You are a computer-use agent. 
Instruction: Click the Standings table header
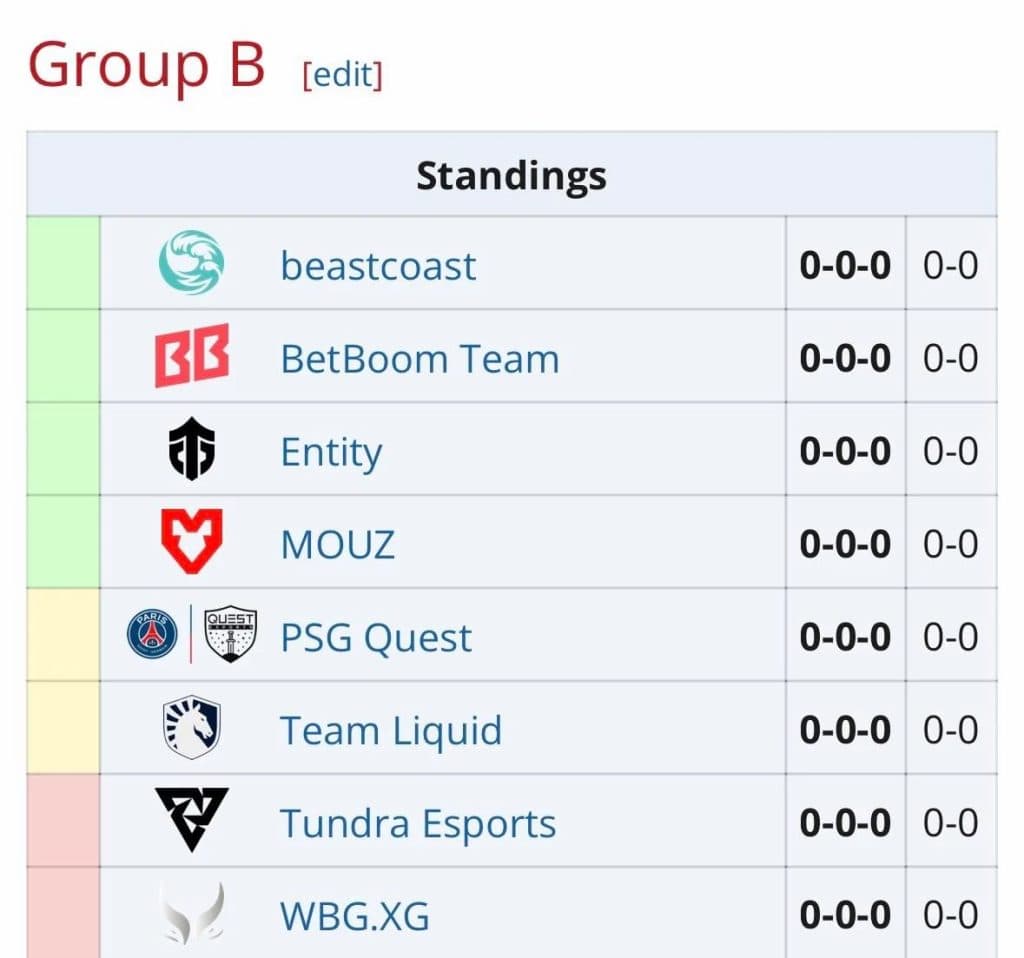pos(512,174)
